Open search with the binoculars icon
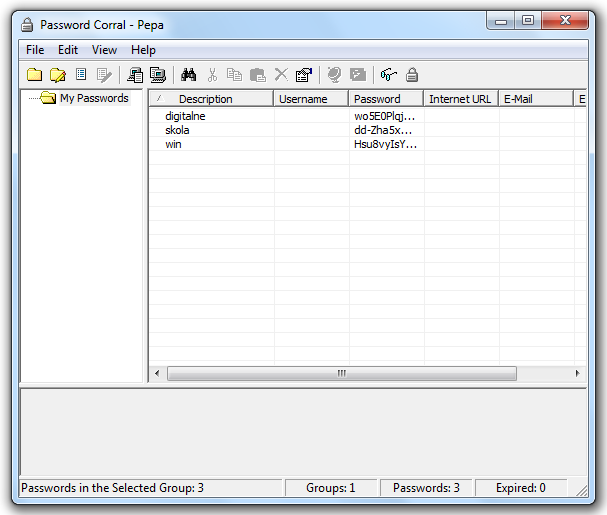This screenshot has height=515, width=607. tap(189, 74)
